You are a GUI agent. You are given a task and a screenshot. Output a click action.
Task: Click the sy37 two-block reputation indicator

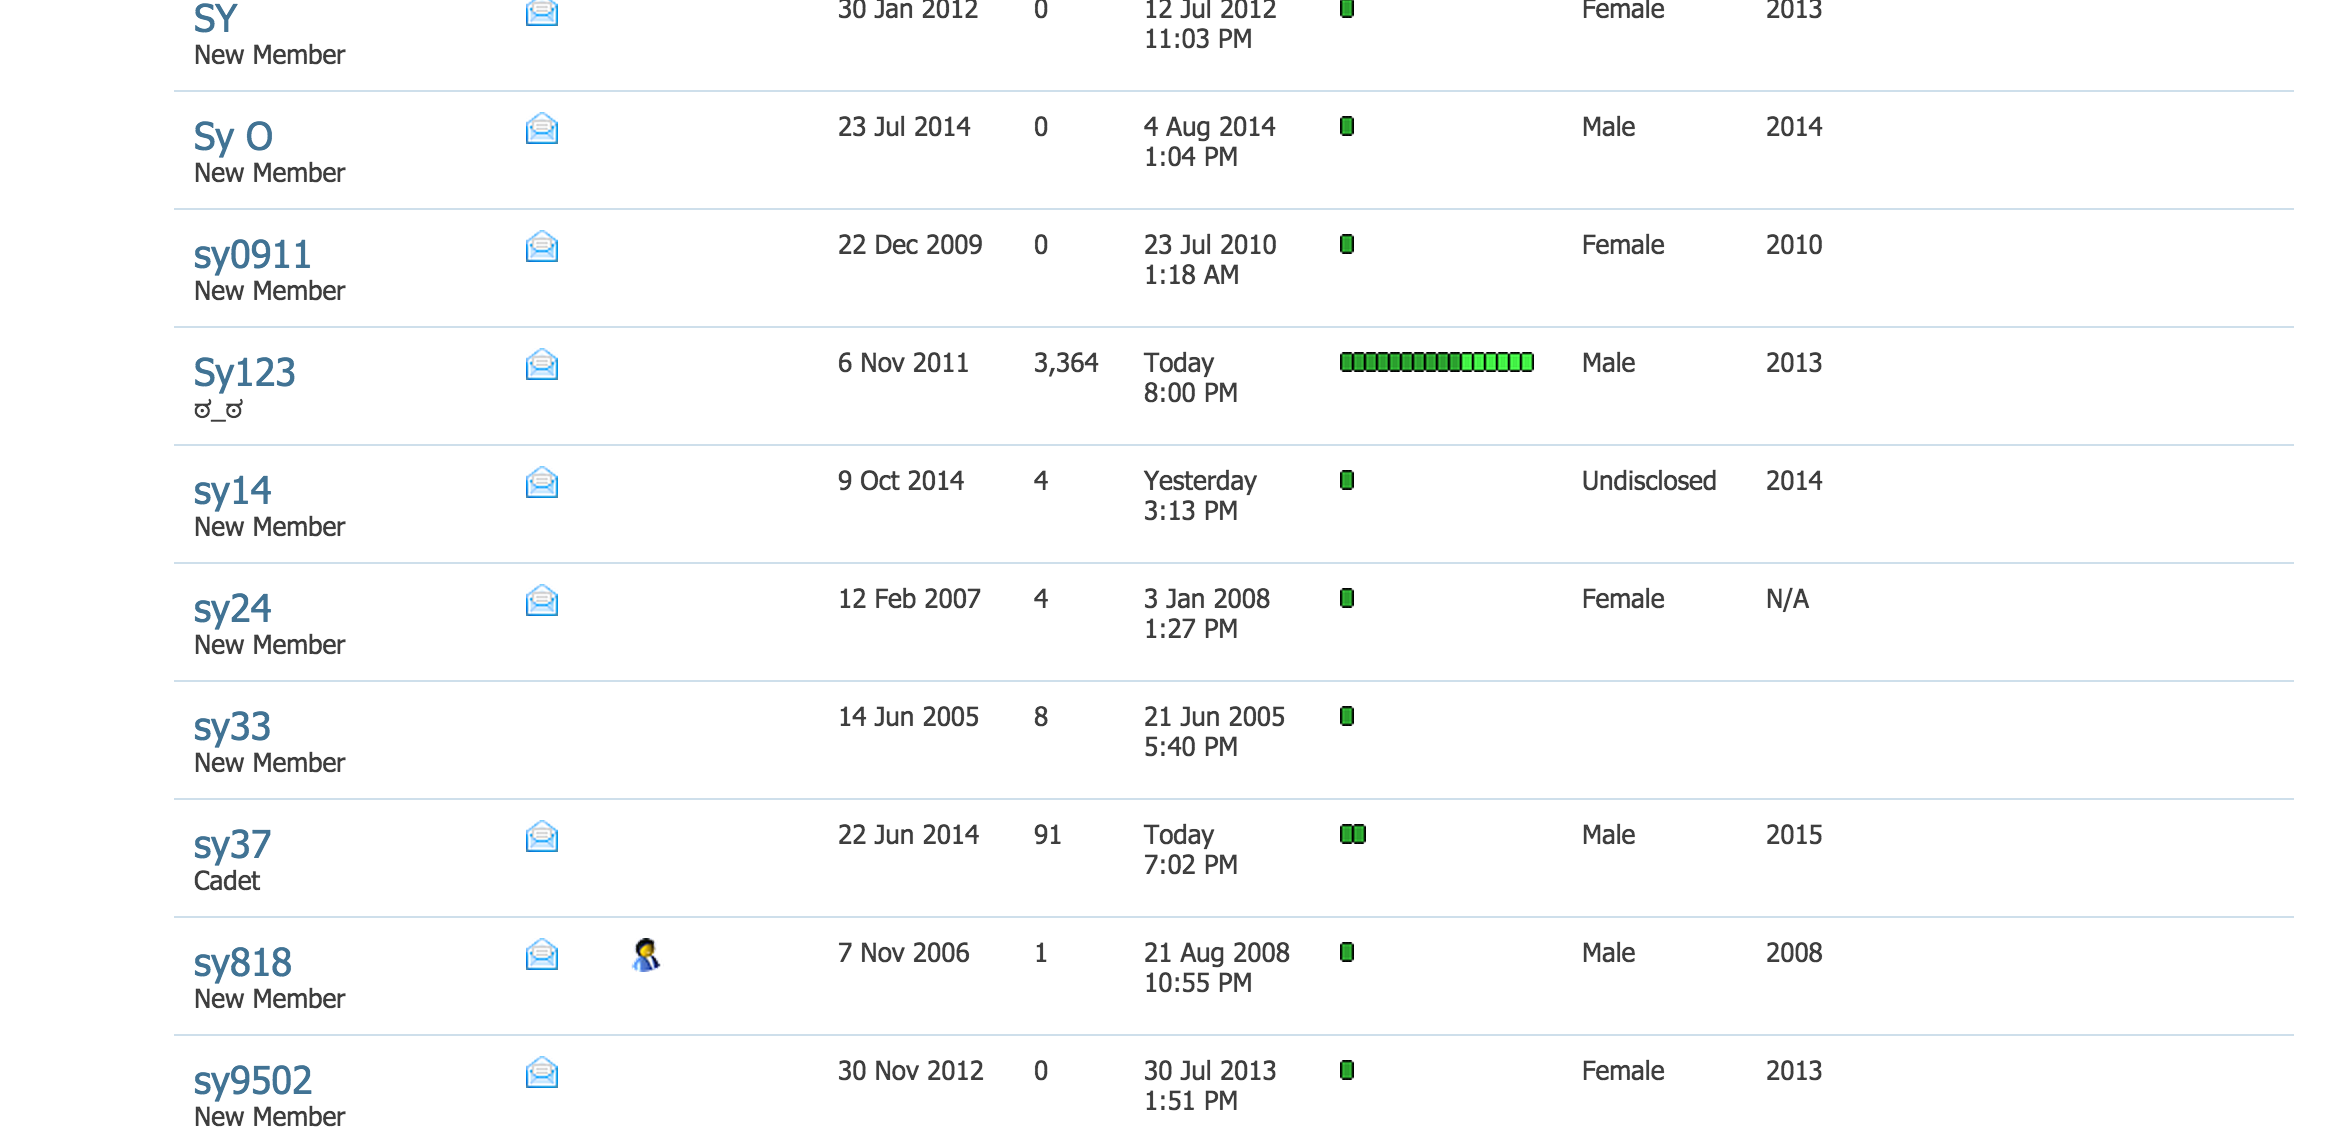[x=1352, y=834]
